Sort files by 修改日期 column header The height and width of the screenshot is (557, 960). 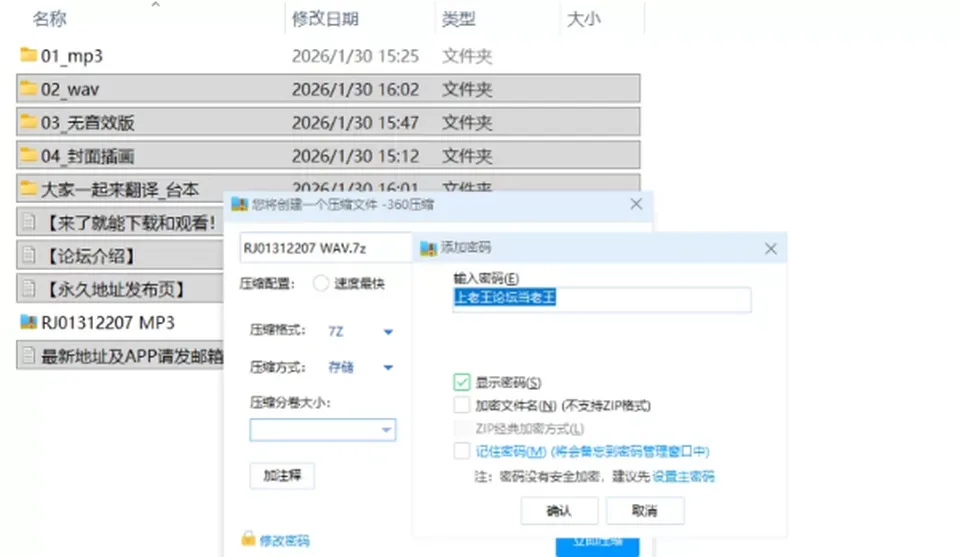[x=325, y=19]
